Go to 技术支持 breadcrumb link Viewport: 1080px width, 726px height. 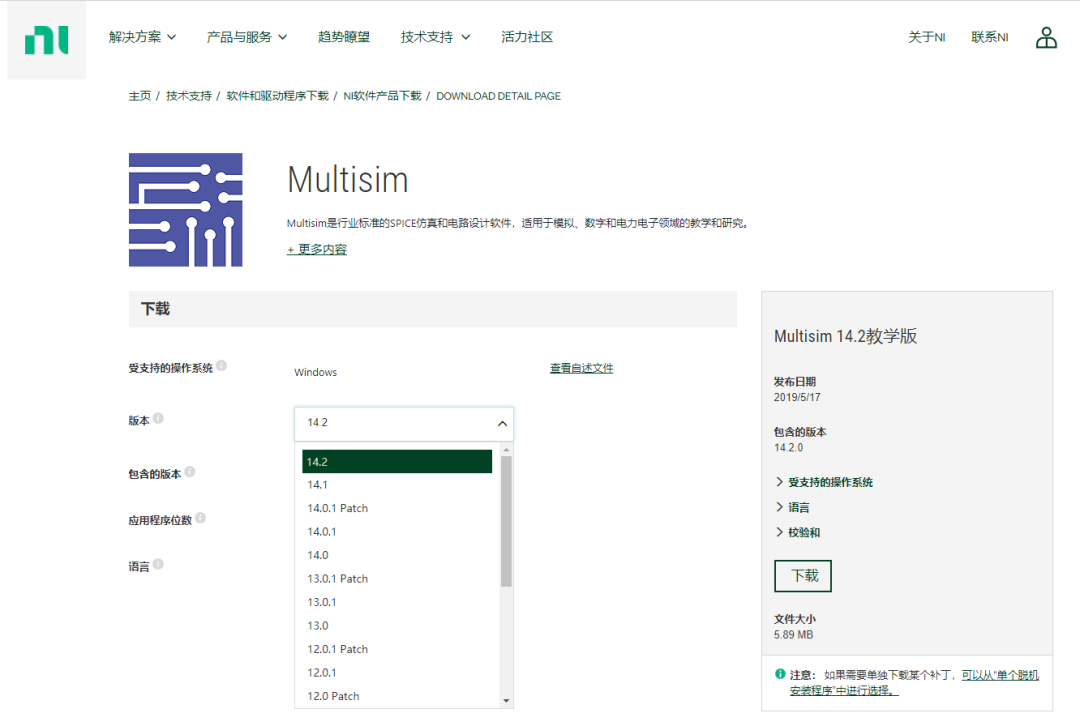[189, 96]
